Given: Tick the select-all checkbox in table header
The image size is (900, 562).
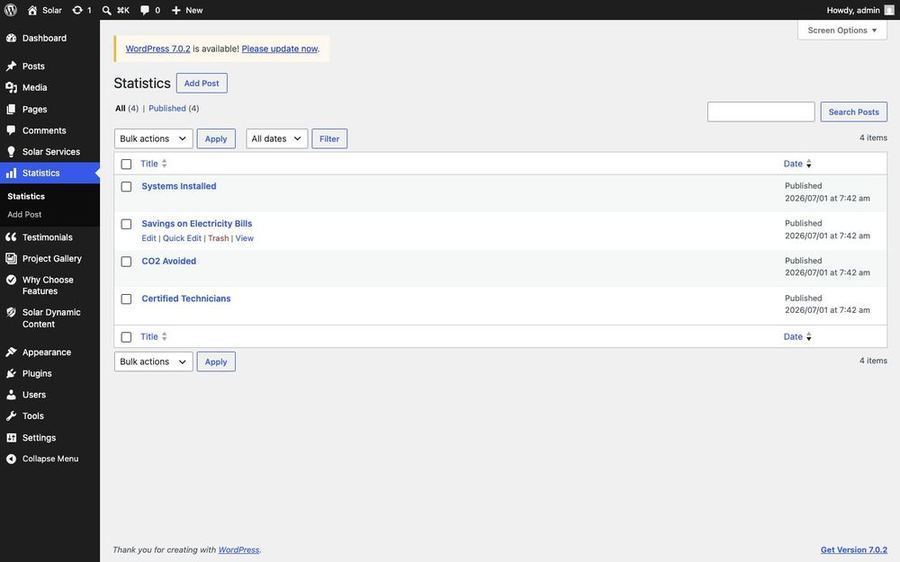Looking at the screenshot, I should pos(126,164).
